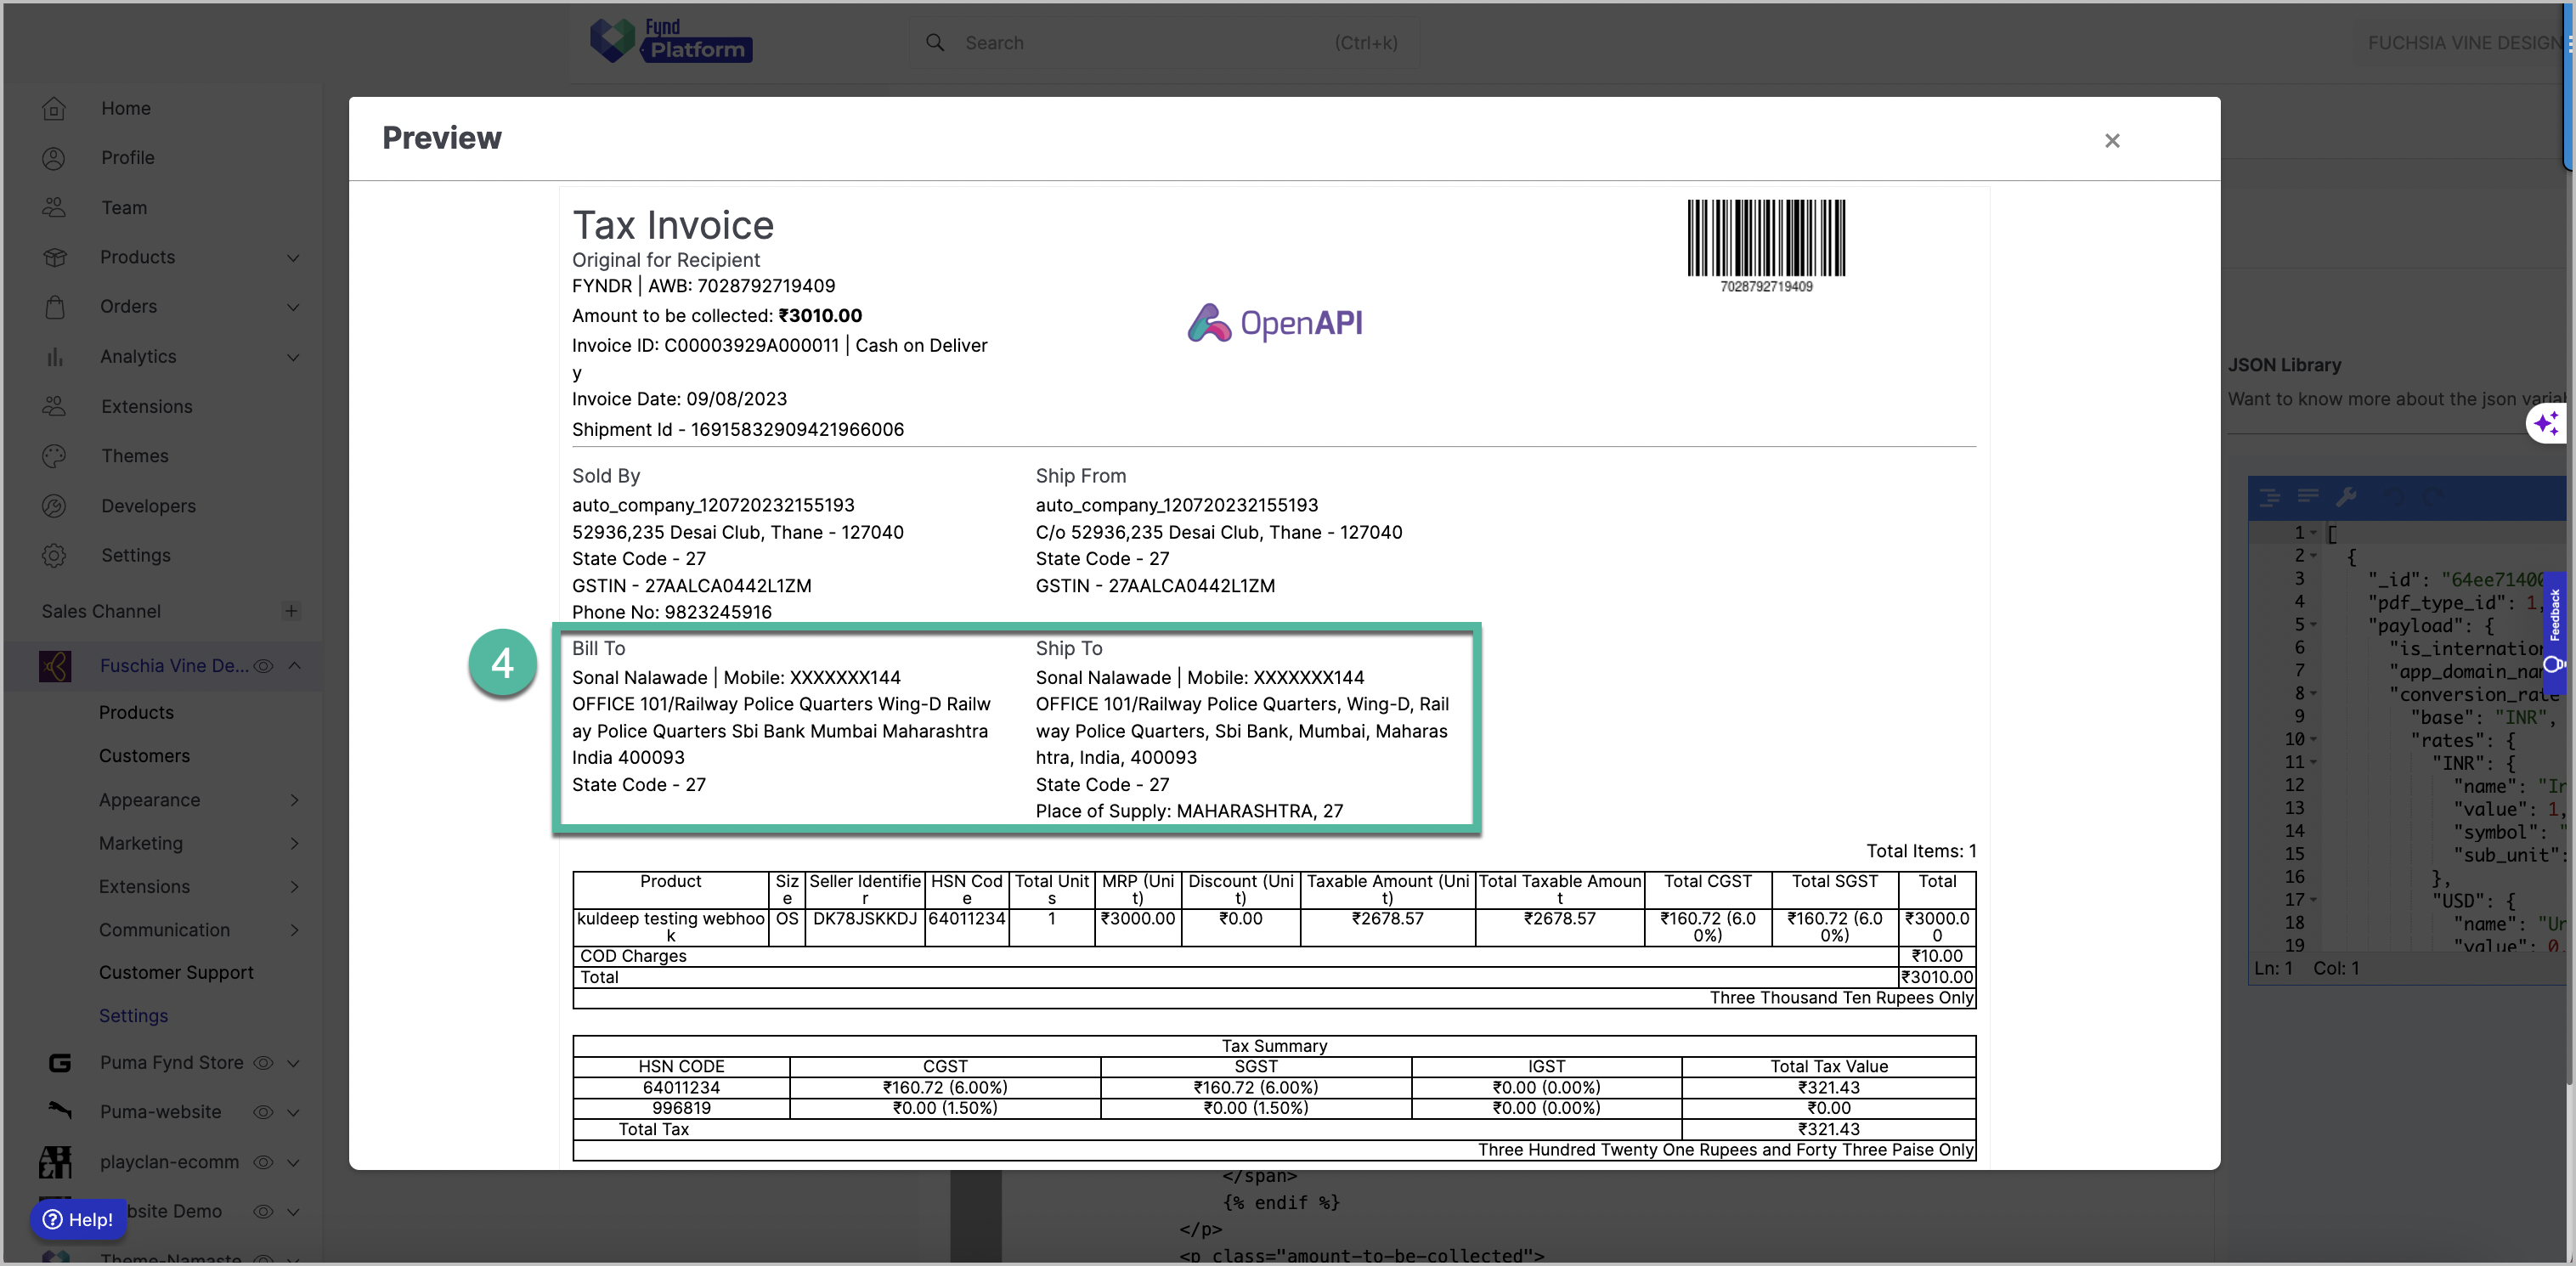Click the search magnifier icon
The width and height of the screenshot is (2576, 1266).
click(x=935, y=42)
